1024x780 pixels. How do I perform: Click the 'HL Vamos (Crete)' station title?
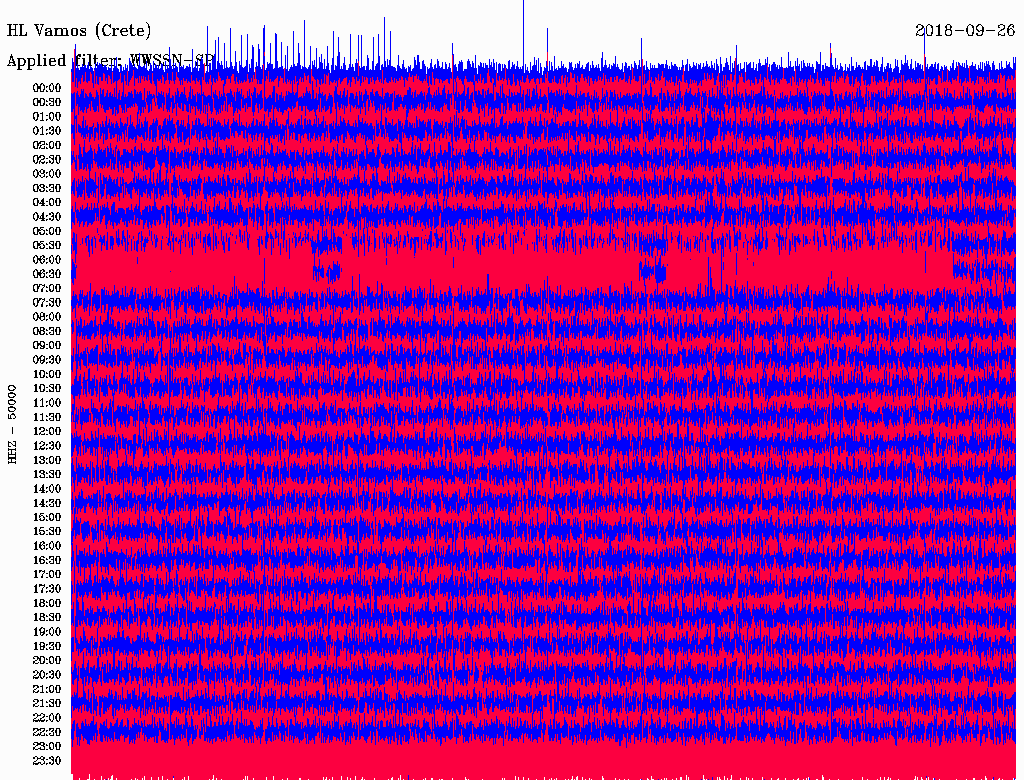pyautogui.click(x=79, y=31)
